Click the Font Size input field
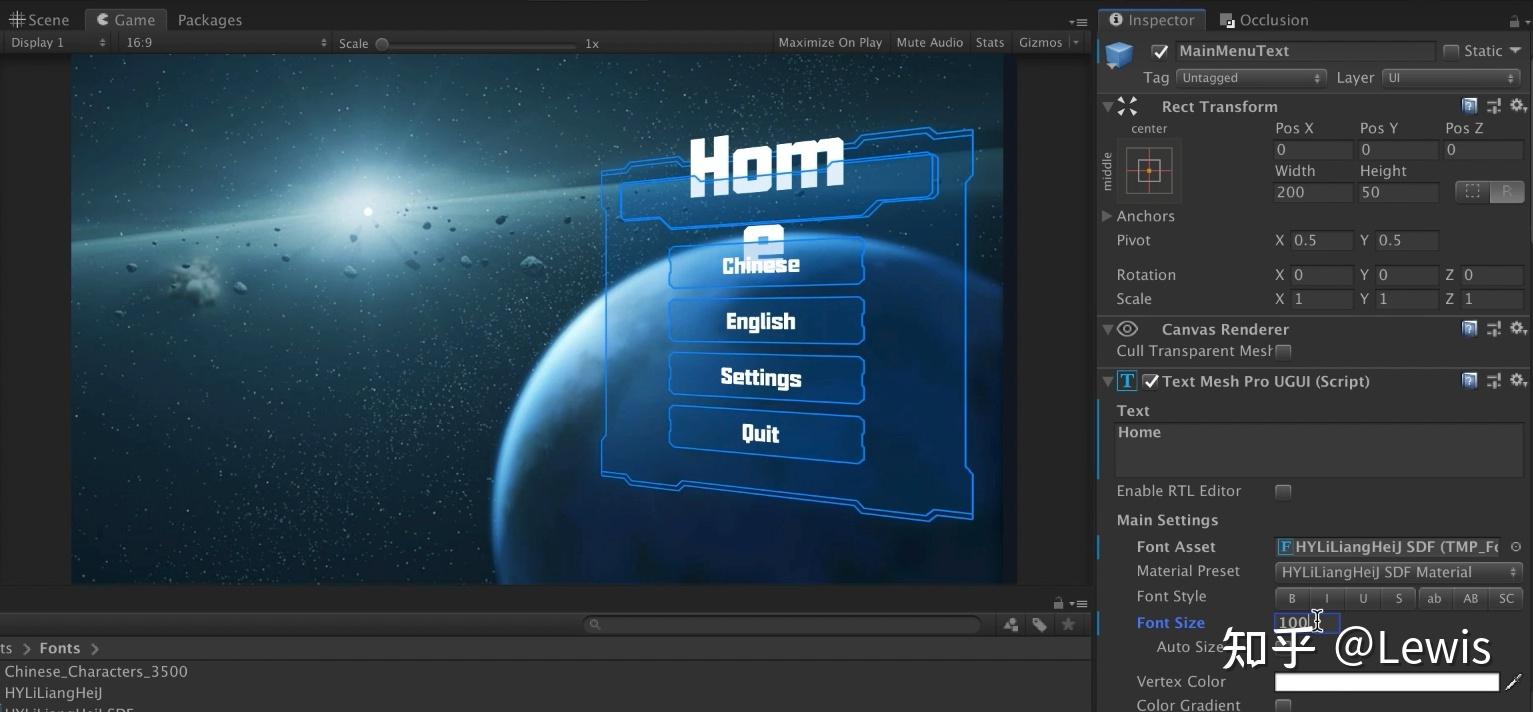The height and width of the screenshot is (712, 1533). click(1303, 622)
